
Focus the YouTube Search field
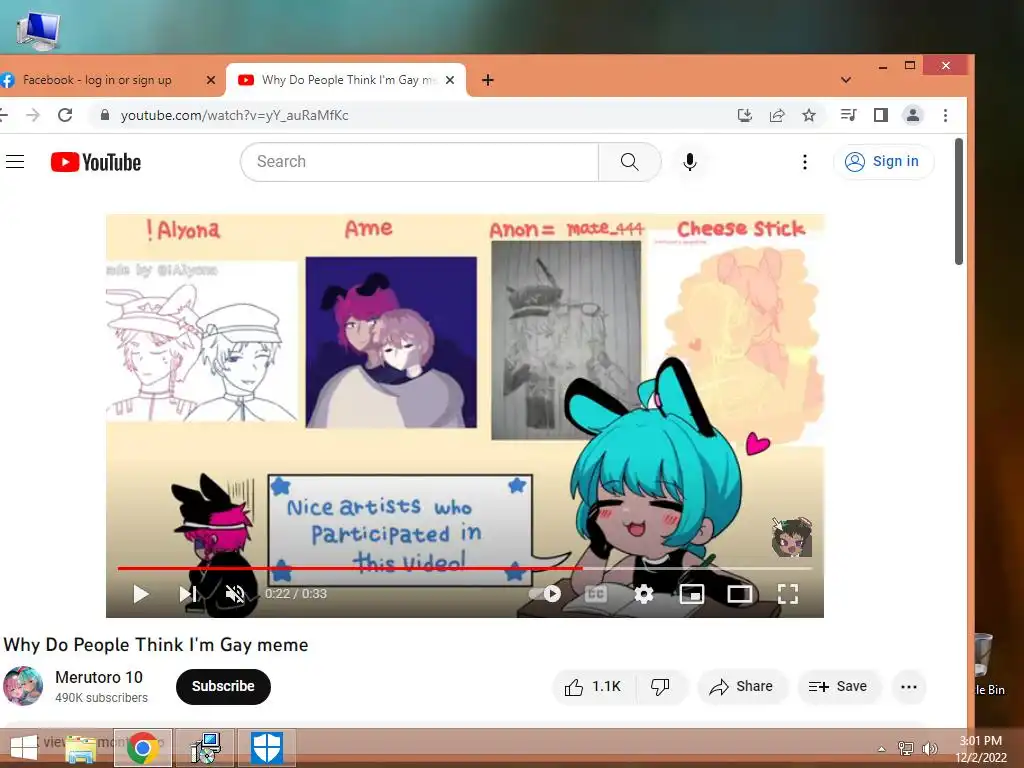[x=419, y=161]
